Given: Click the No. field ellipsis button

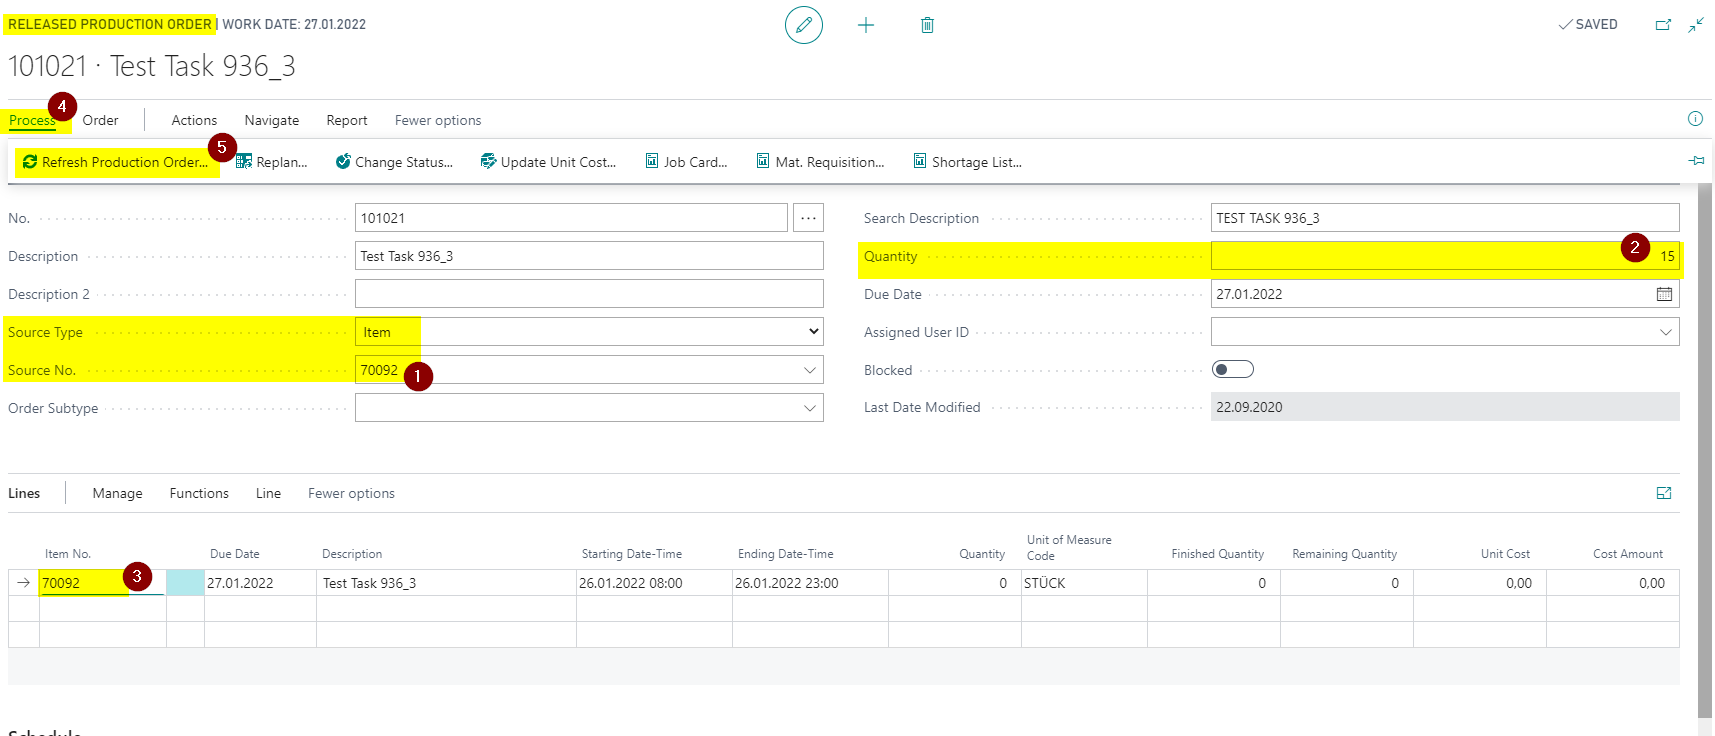Looking at the screenshot, I should coord(808,218).
